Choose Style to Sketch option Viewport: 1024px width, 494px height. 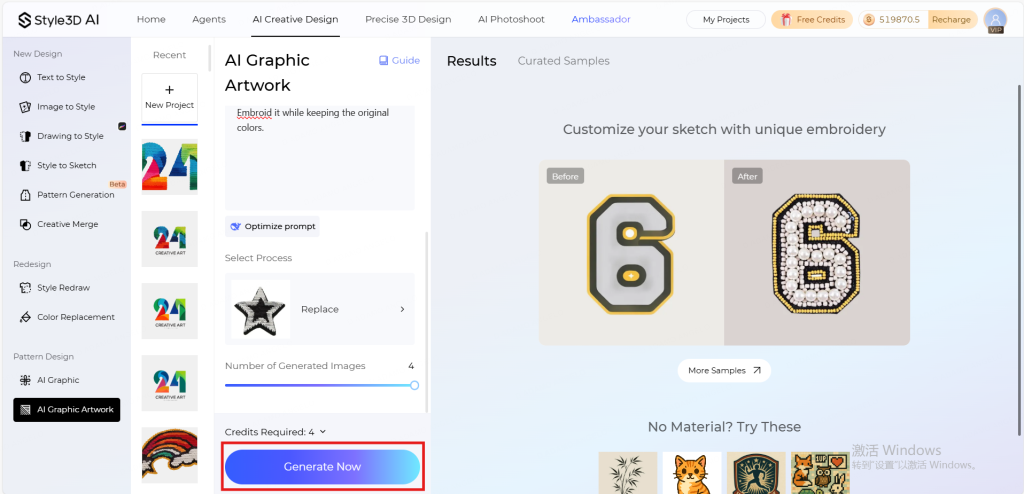tap(58, 165)
